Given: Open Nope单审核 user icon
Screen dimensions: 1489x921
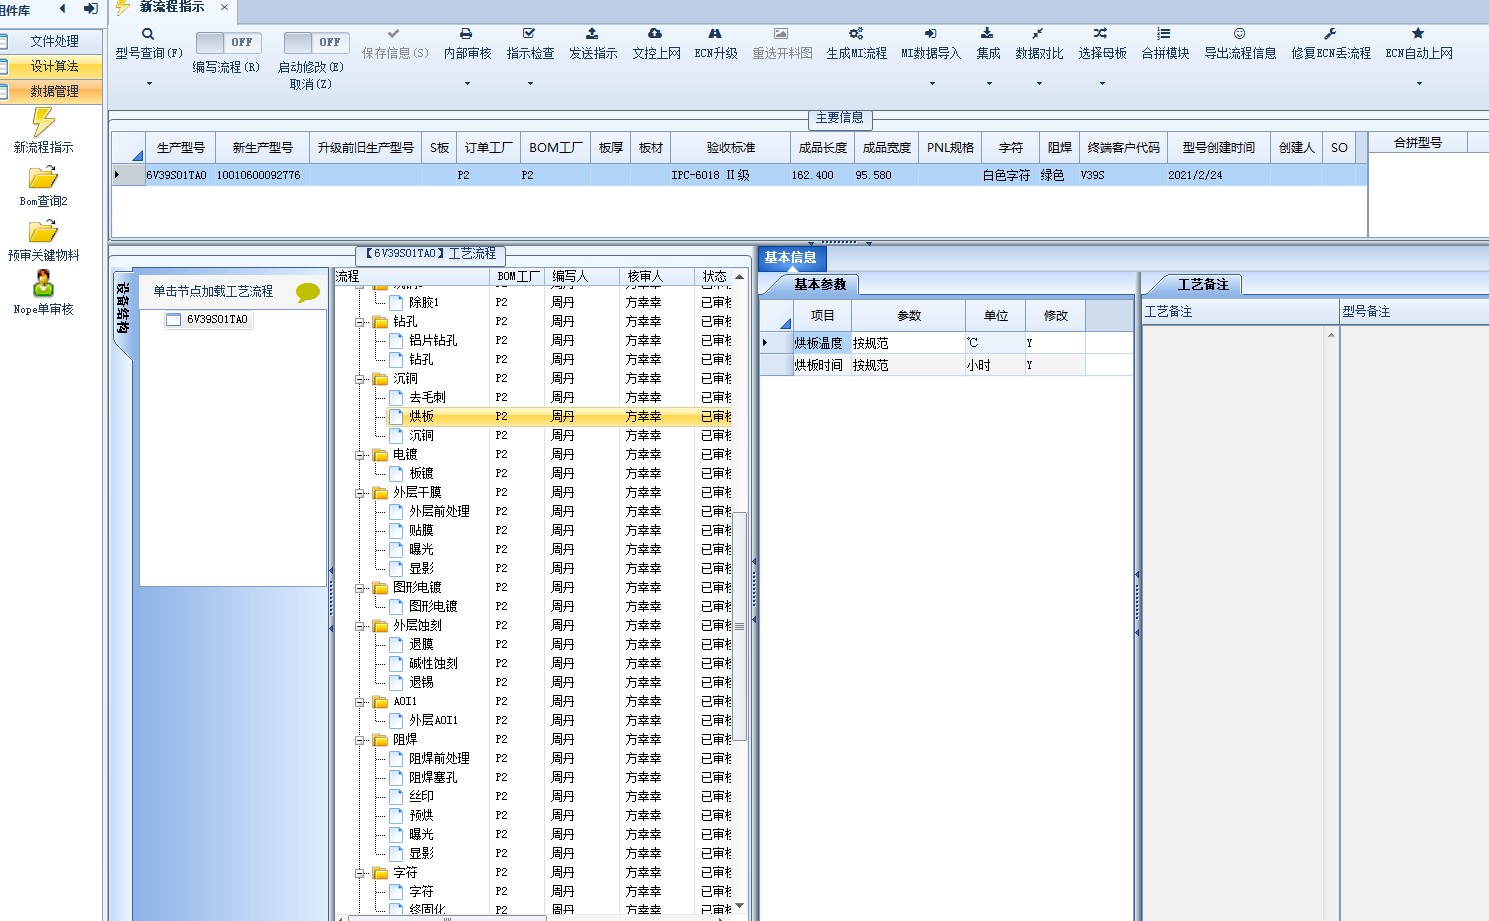Looking at the screenshot, I should click(43, 284).
